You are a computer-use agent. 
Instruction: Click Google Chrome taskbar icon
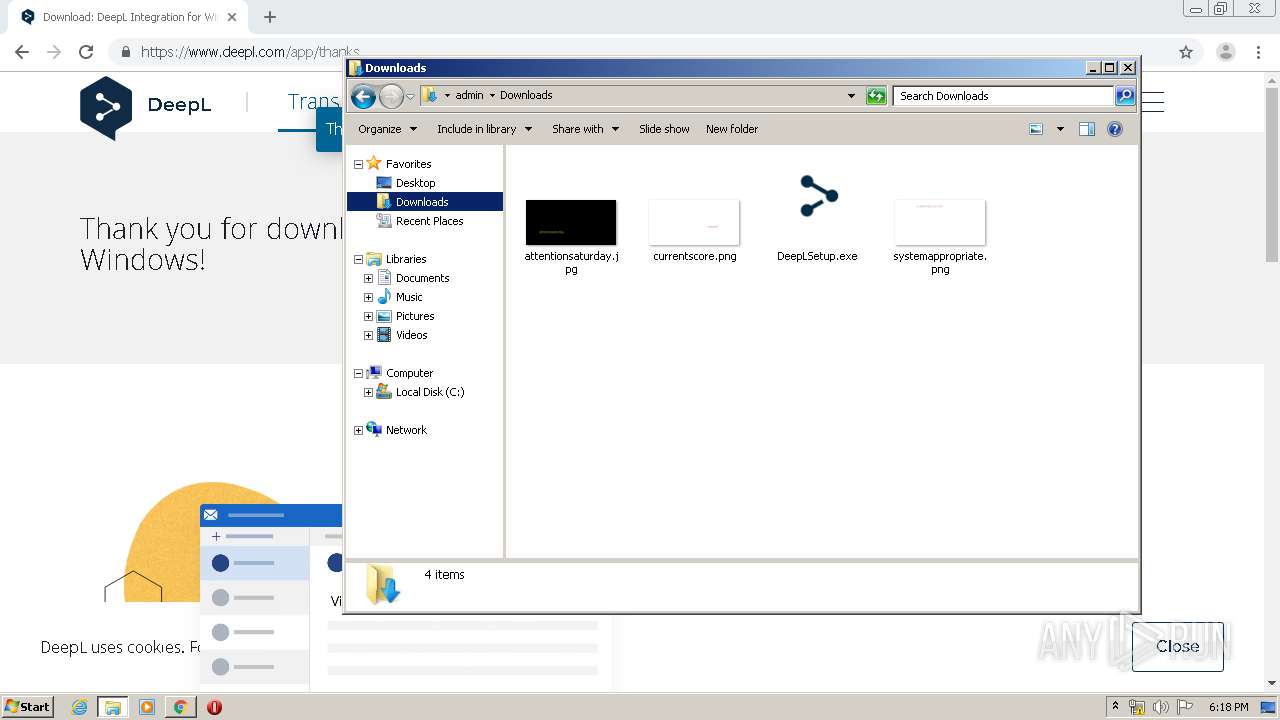click(x=180, y=707)
